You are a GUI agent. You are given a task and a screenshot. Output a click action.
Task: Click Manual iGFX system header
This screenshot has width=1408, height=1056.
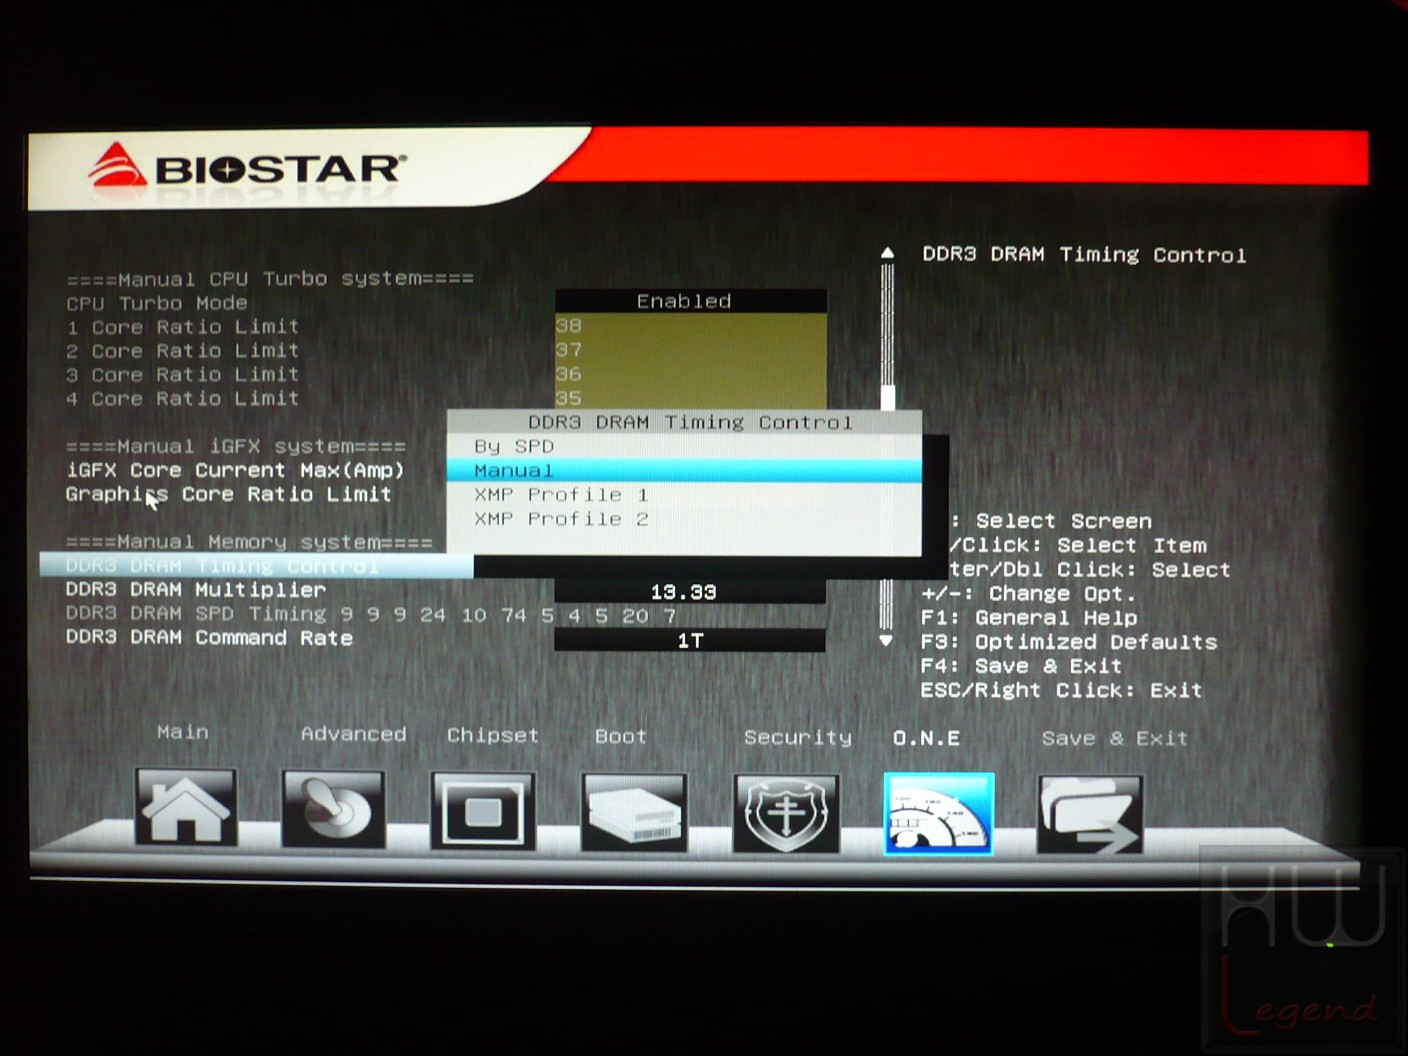(236, 446)
